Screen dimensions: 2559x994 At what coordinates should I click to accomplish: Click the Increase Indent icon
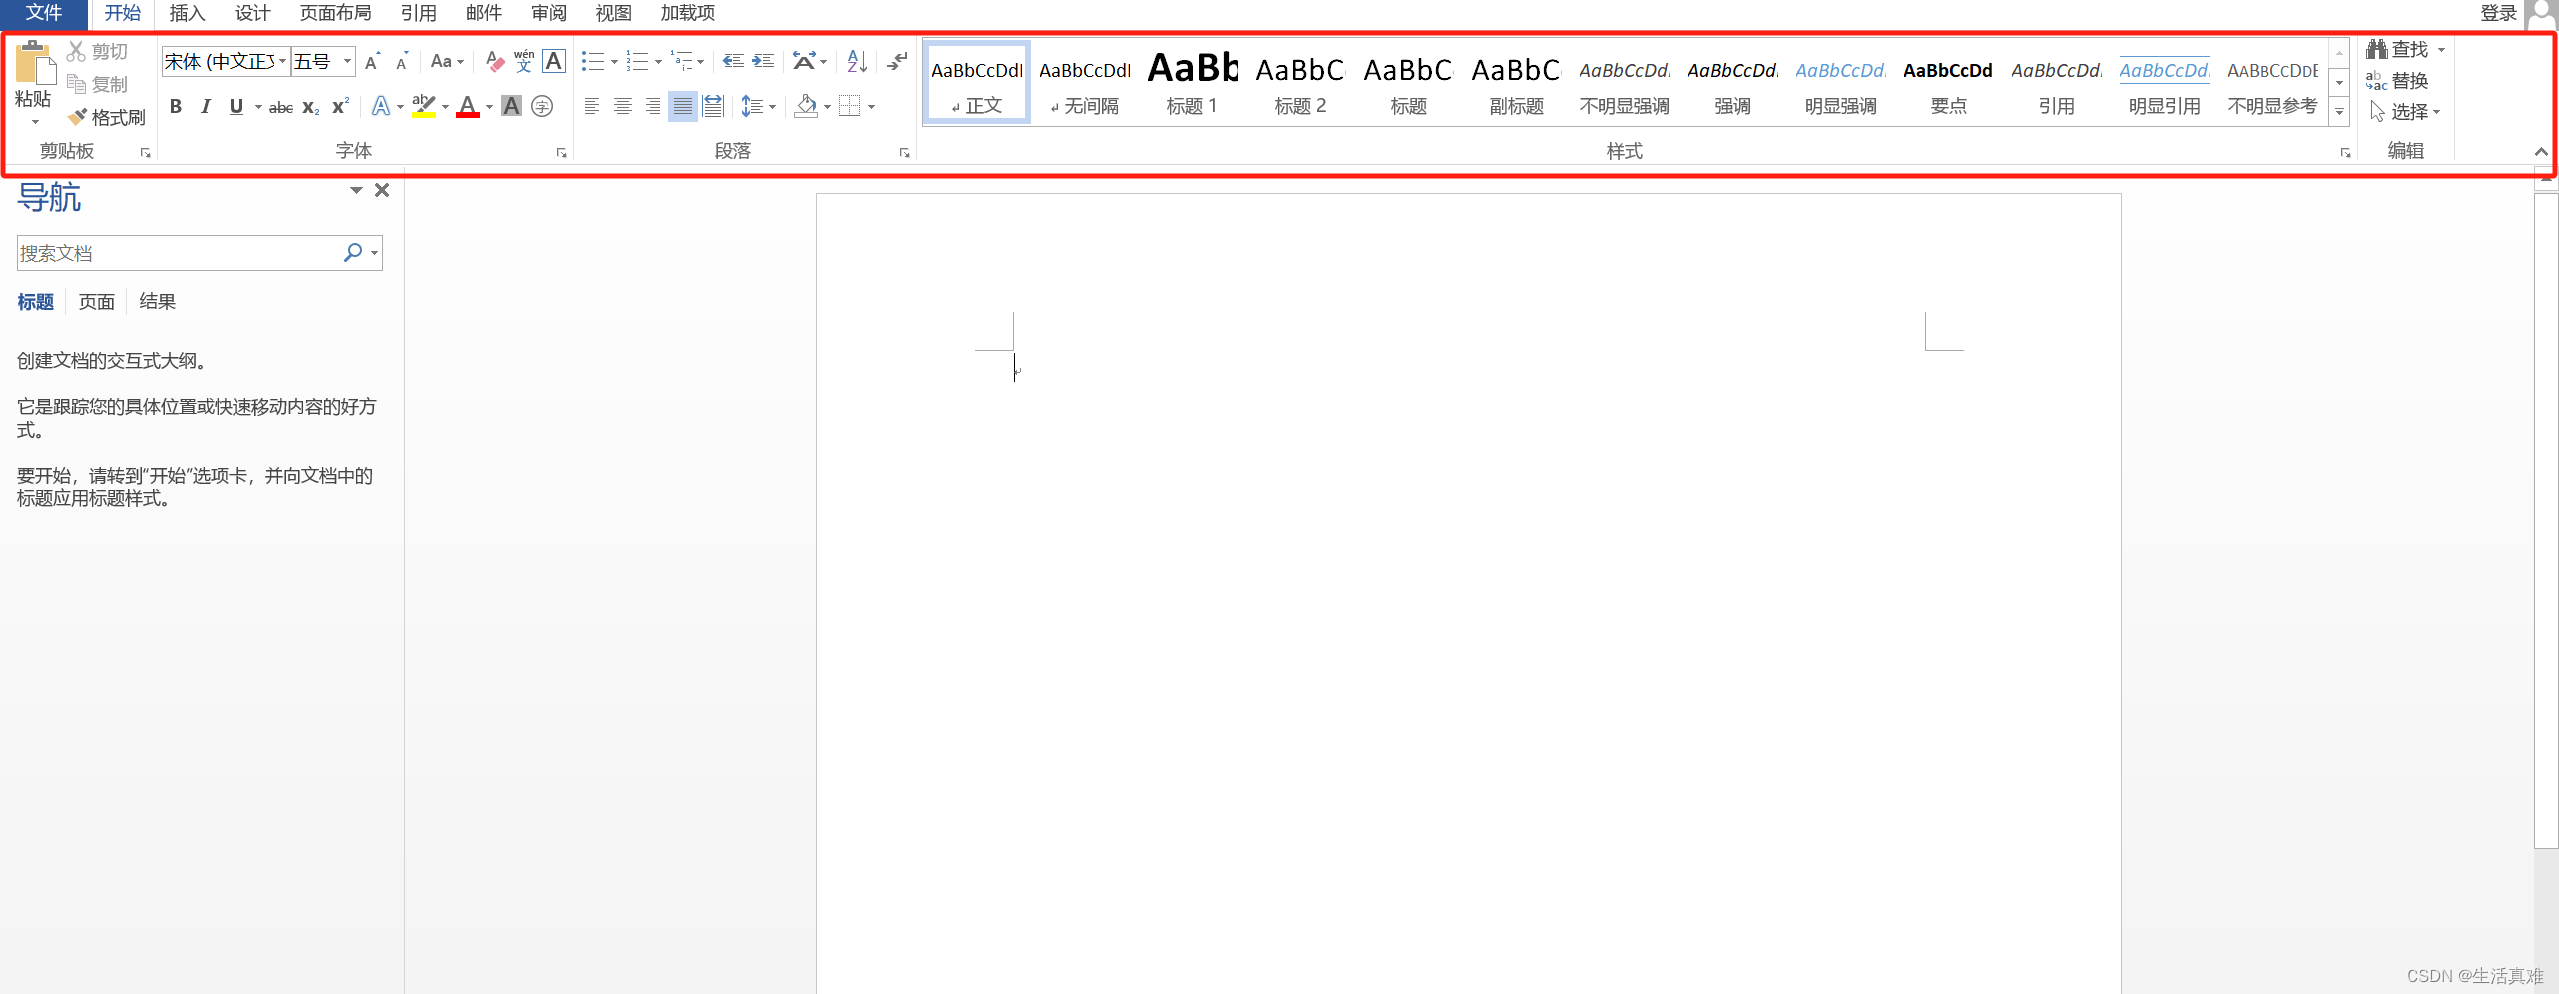coord(763,61)
